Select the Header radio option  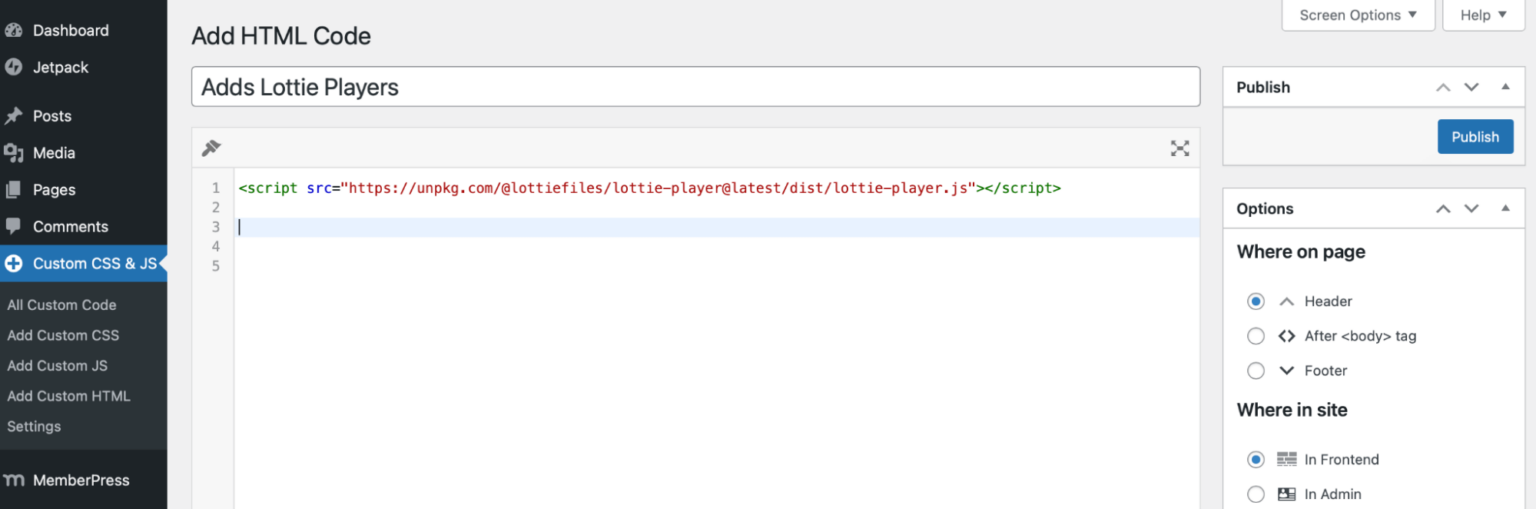tap(1256, 301)
